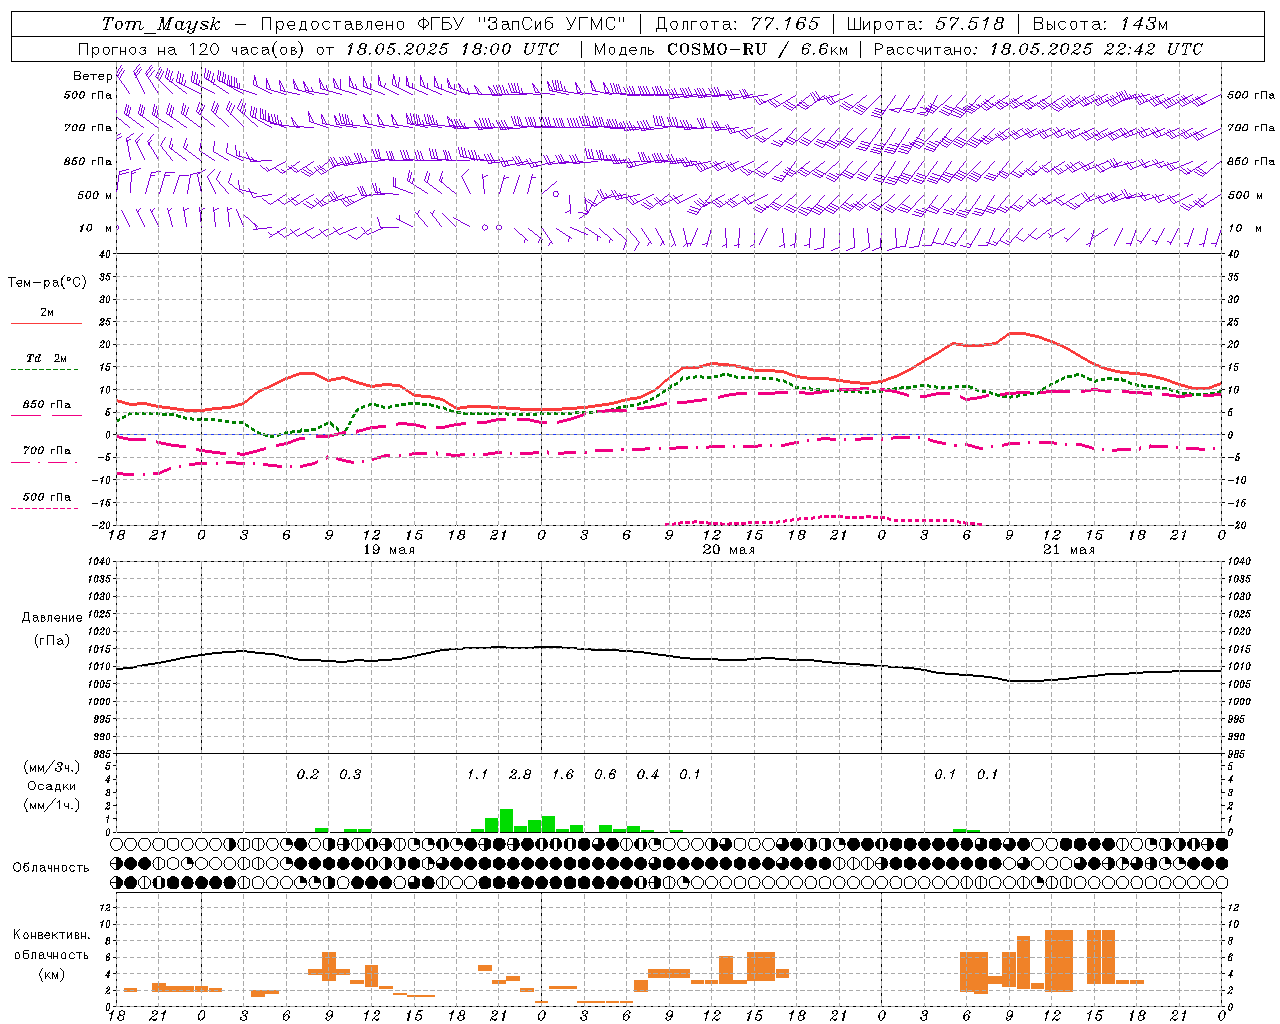Click the 0.3 precipitation amount
The width and height of the screenshot is (1280, 1024).
tap(350, 774)
